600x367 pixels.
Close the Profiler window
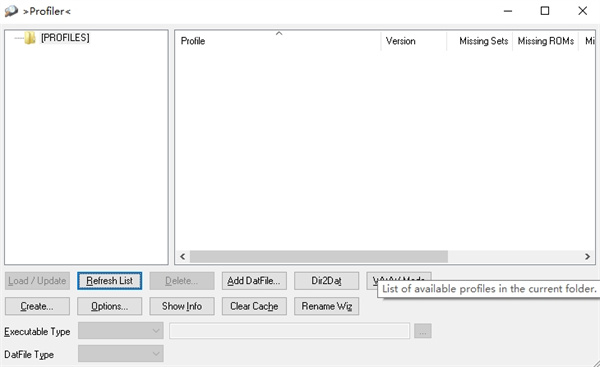(x=582, y=11)
